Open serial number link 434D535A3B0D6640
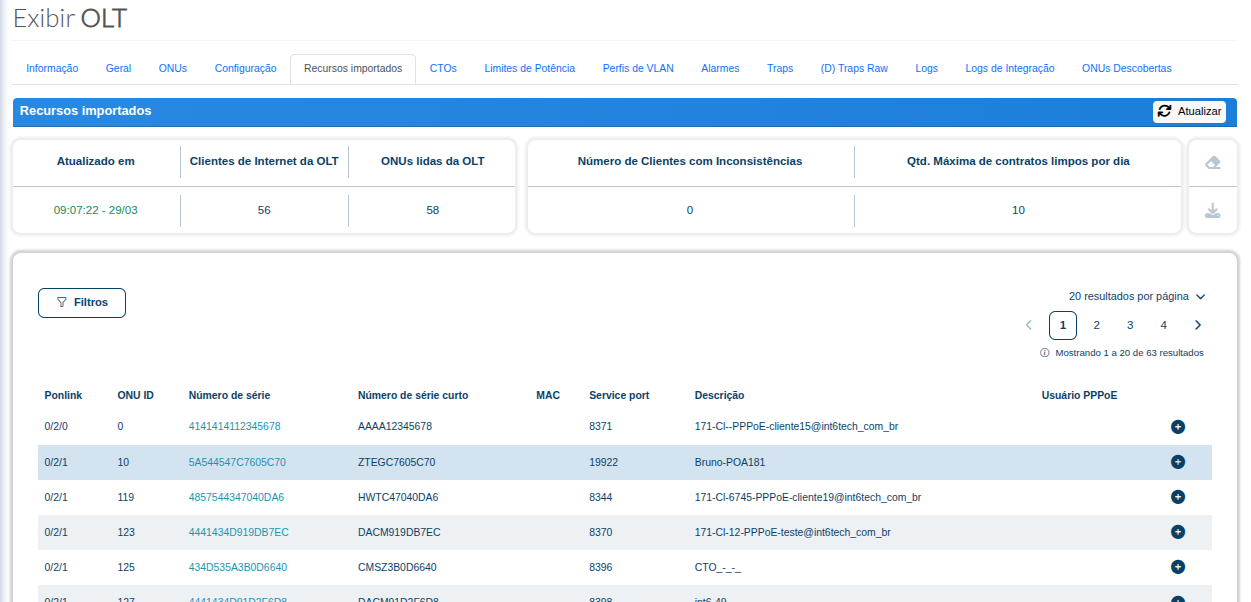 point(238,567)
